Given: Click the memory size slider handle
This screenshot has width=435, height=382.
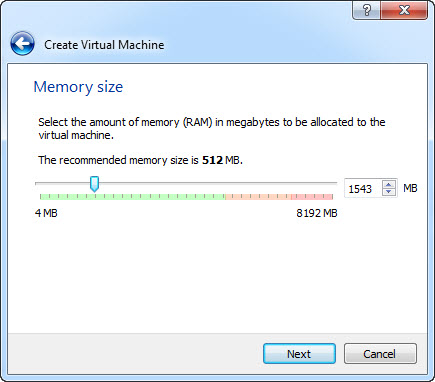Looking at the screenshot, I should (x=95, y=184).
